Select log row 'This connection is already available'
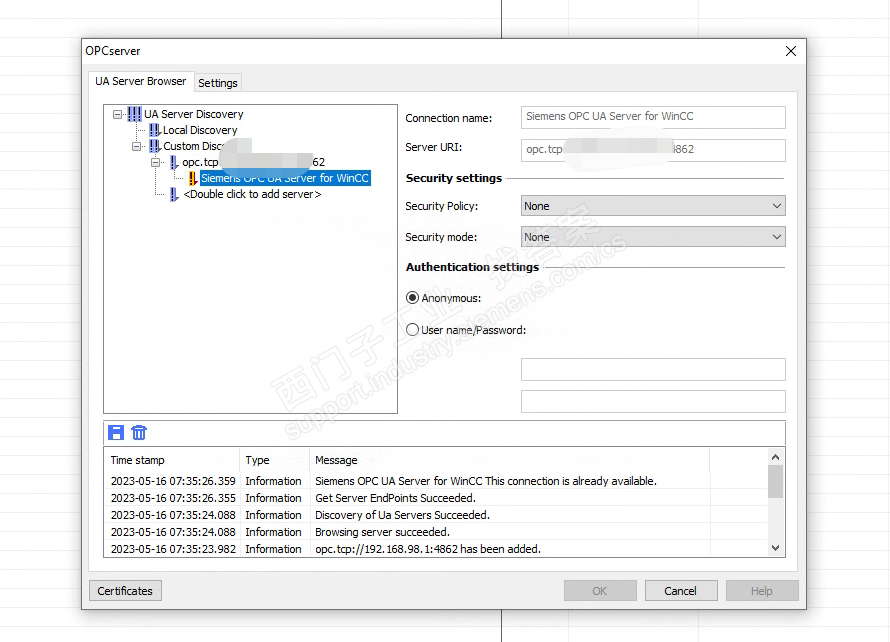890x642 pixels. pos(436,481)
